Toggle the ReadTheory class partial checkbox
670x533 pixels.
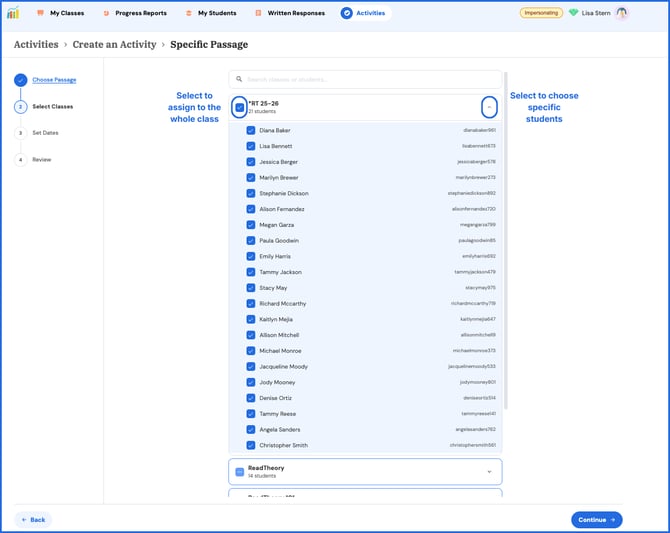click(240, 472)
